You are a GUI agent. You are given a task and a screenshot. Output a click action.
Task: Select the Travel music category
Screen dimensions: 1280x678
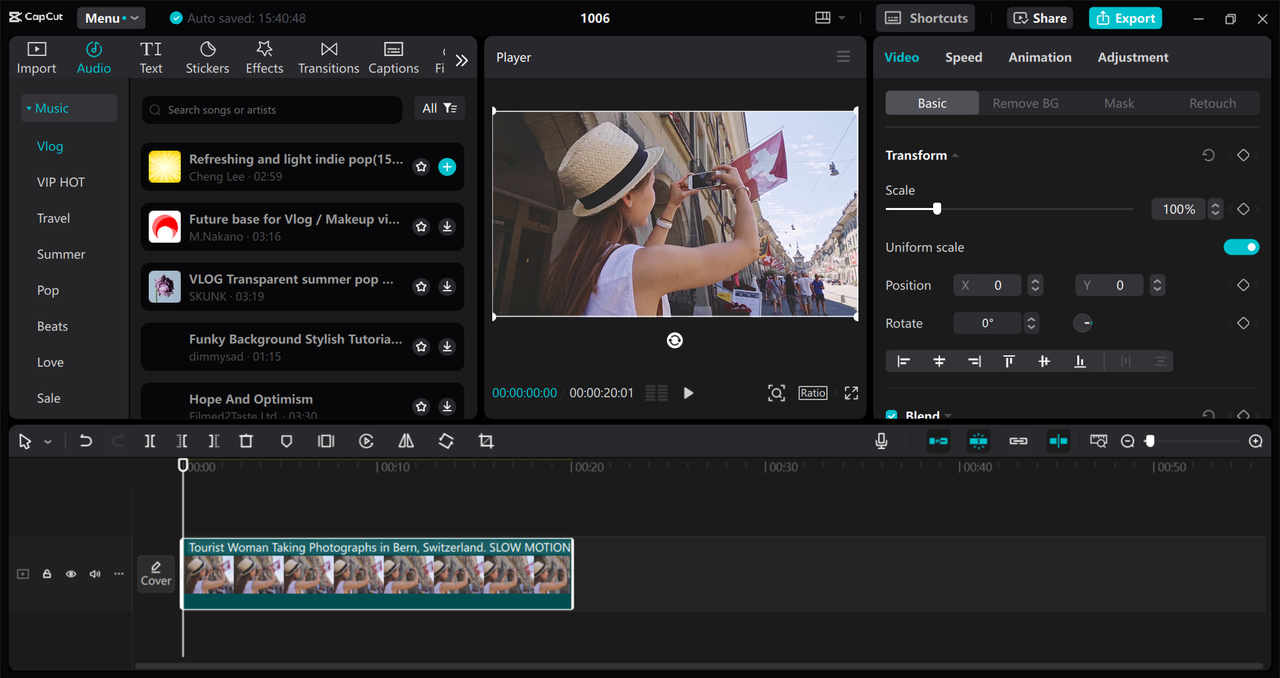(x=54, y=218)
